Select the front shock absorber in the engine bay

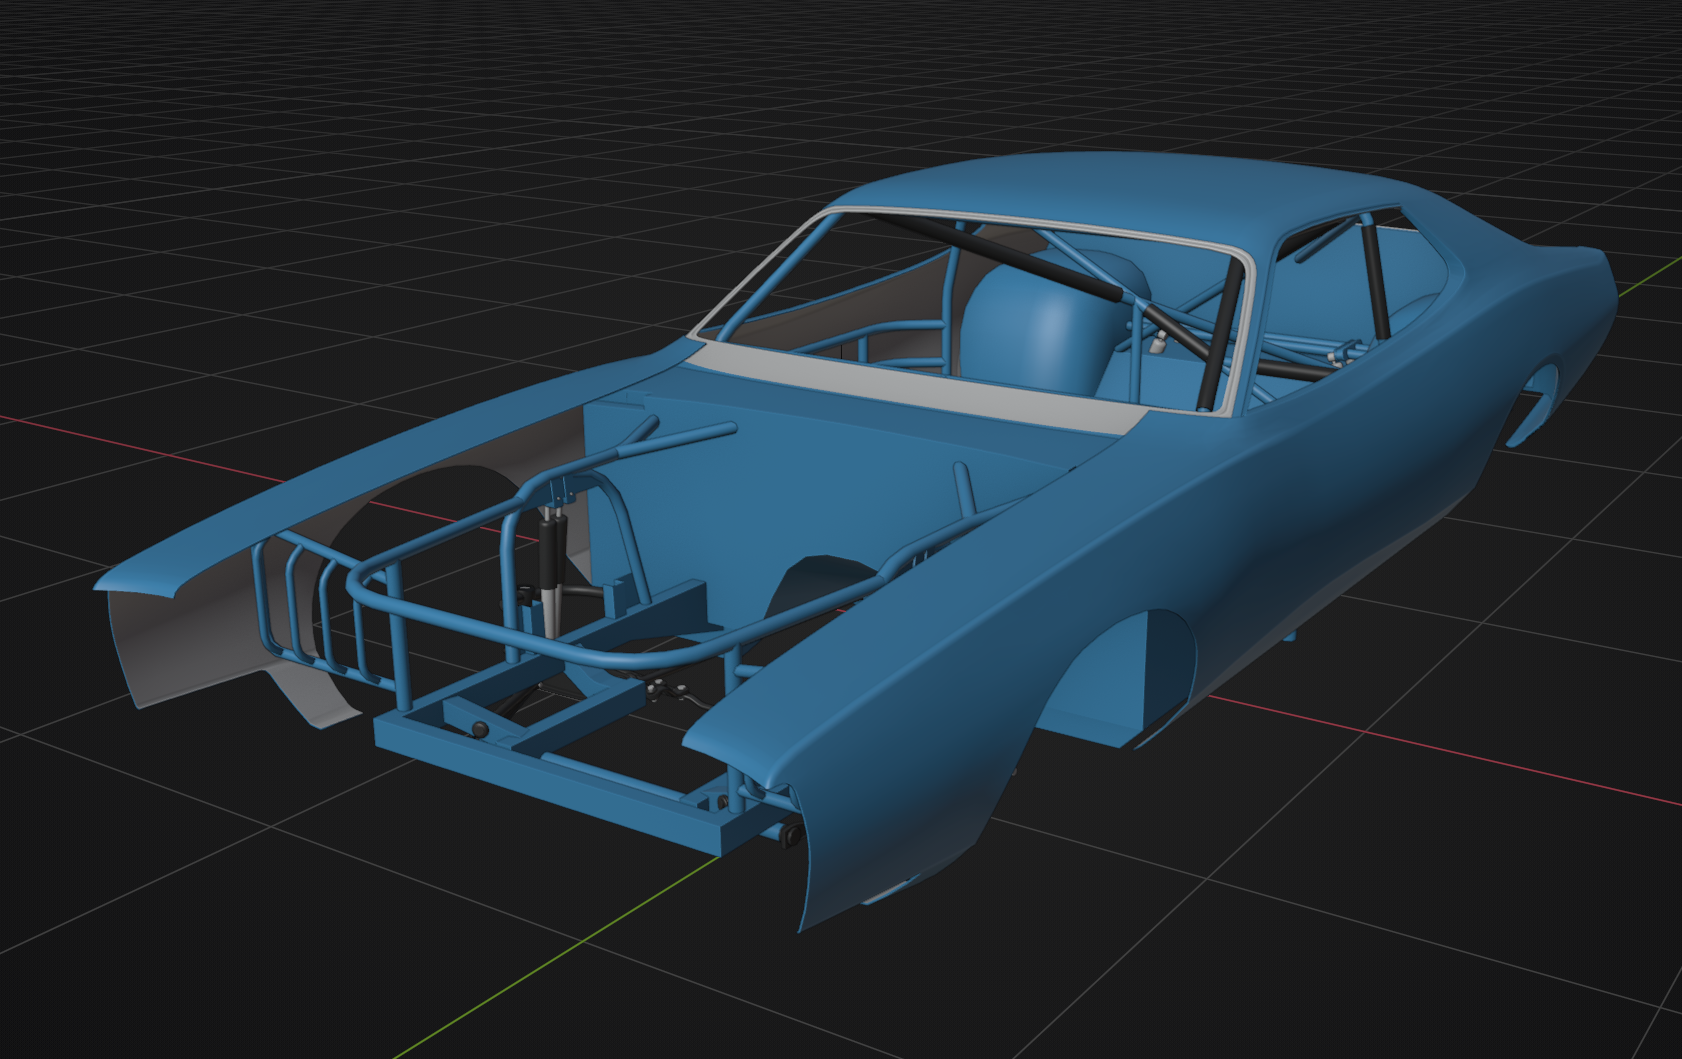point(550,570)
